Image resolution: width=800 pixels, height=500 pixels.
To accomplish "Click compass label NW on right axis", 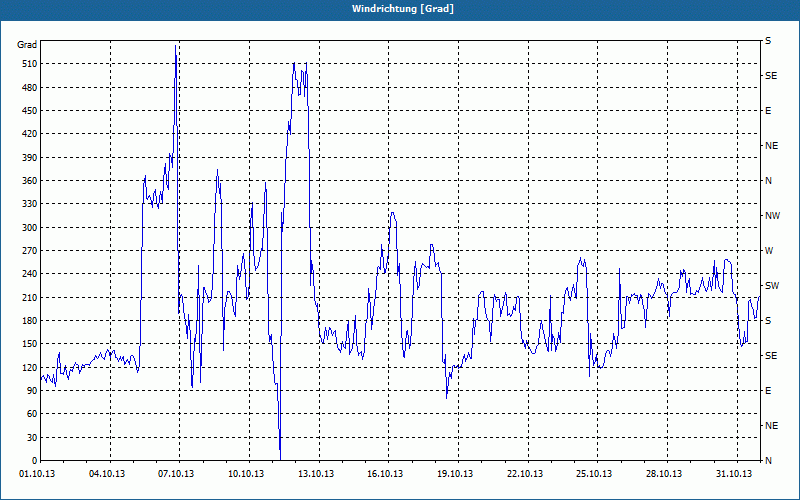I will point(772,216).
